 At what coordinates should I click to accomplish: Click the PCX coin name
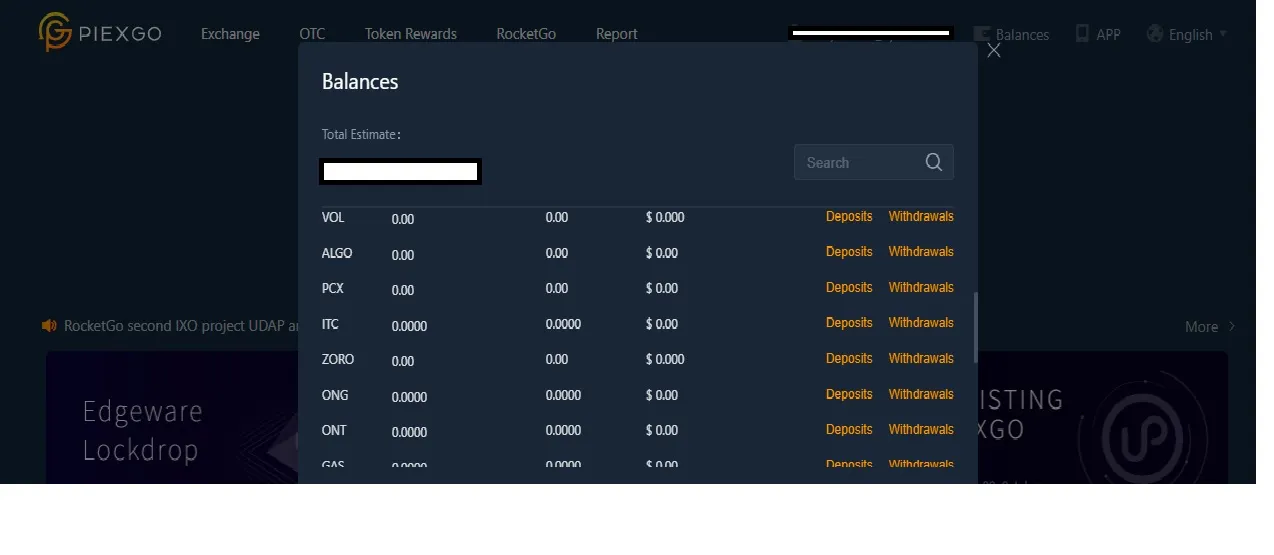pos(333,288)
